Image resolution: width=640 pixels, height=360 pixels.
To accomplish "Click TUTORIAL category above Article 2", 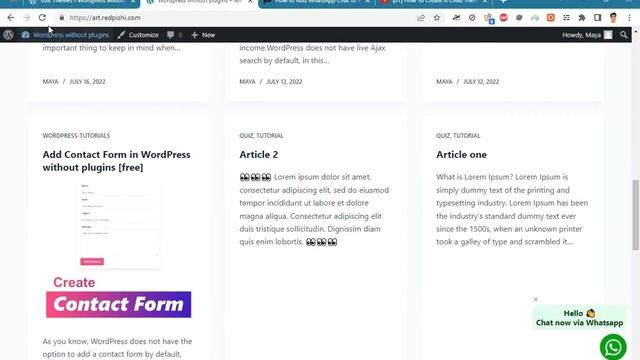I will point(269,136).
